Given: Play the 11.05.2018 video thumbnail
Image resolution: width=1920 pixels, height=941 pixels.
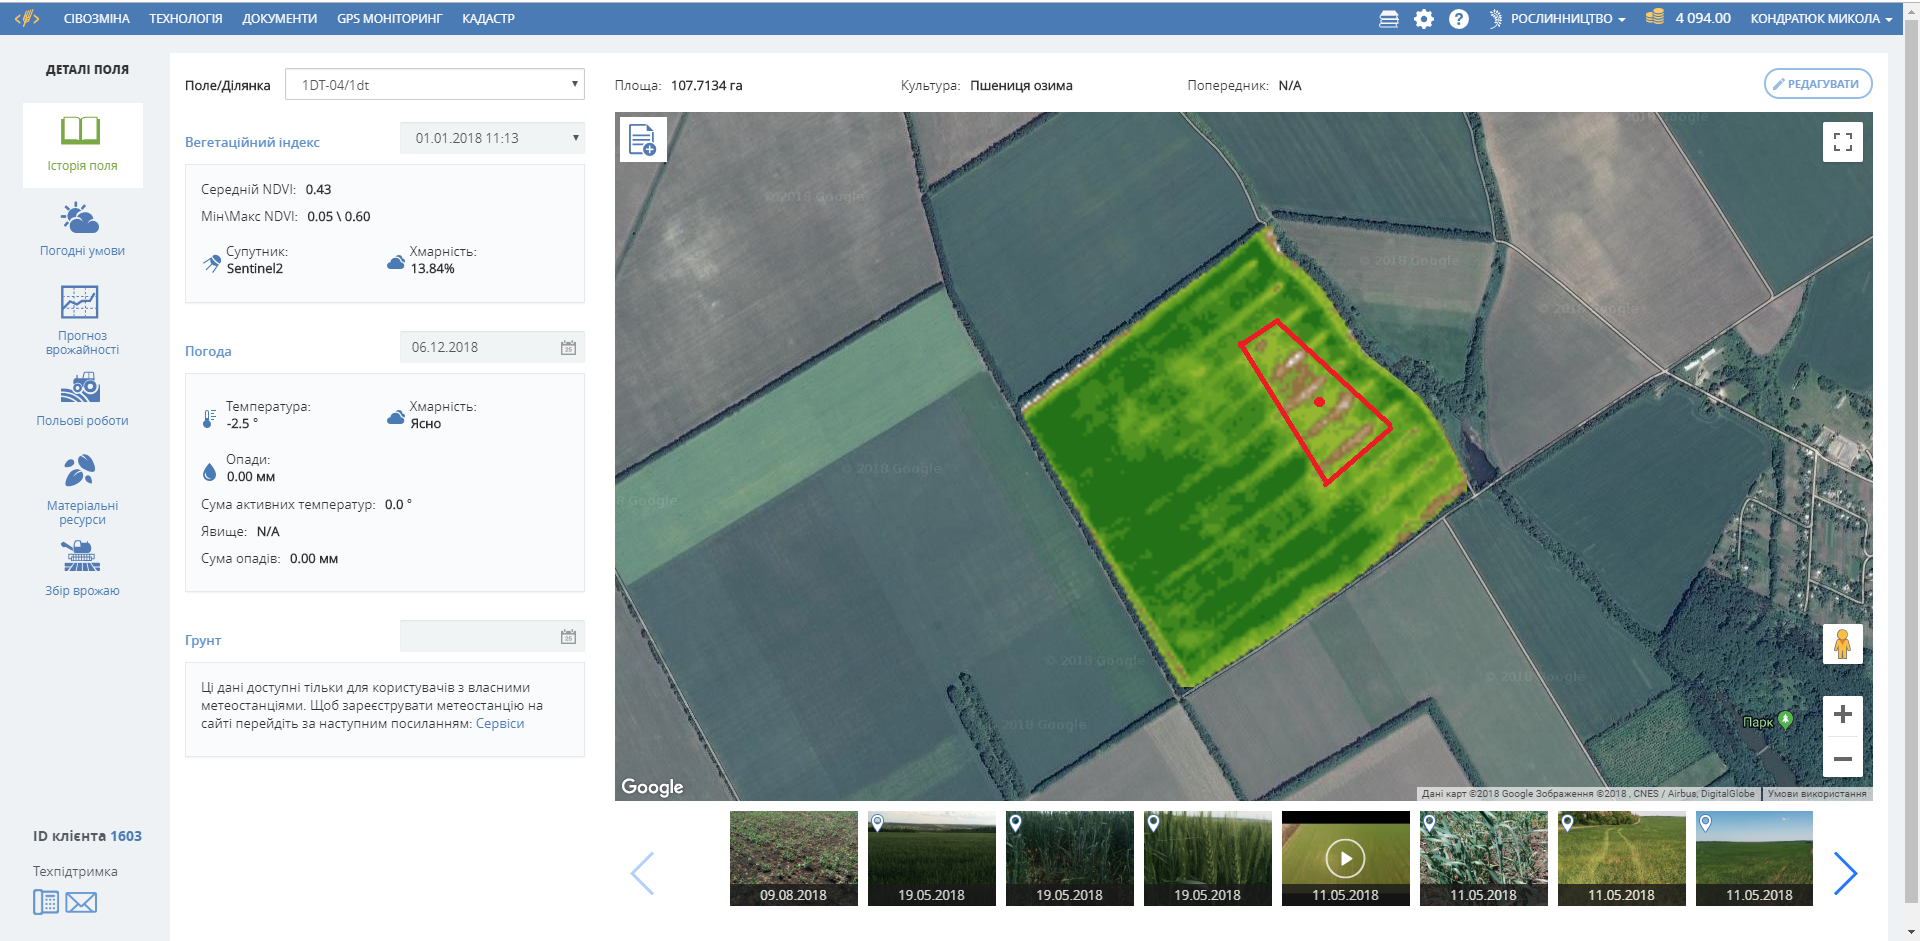Looking at the screenshot, I should 1345,858.
